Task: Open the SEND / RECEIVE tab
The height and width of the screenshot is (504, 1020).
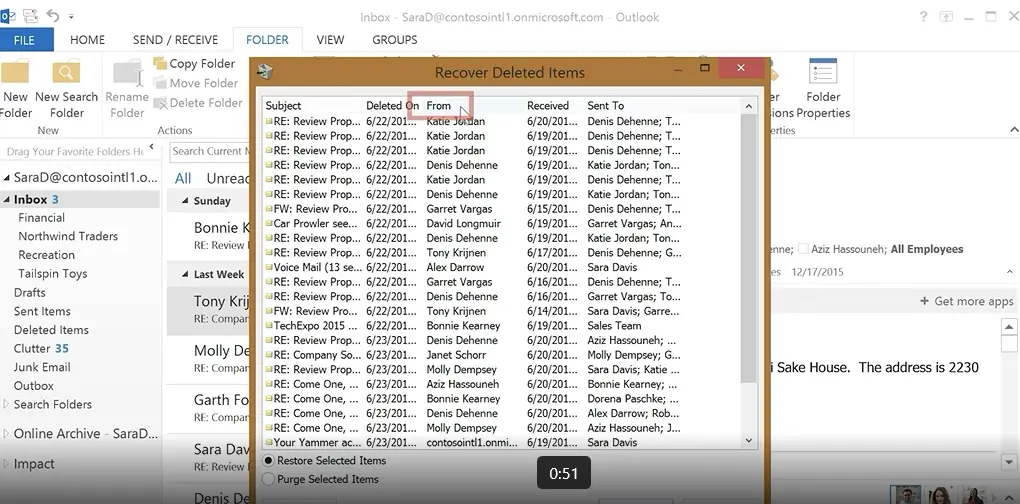Action: click(175, 40)
